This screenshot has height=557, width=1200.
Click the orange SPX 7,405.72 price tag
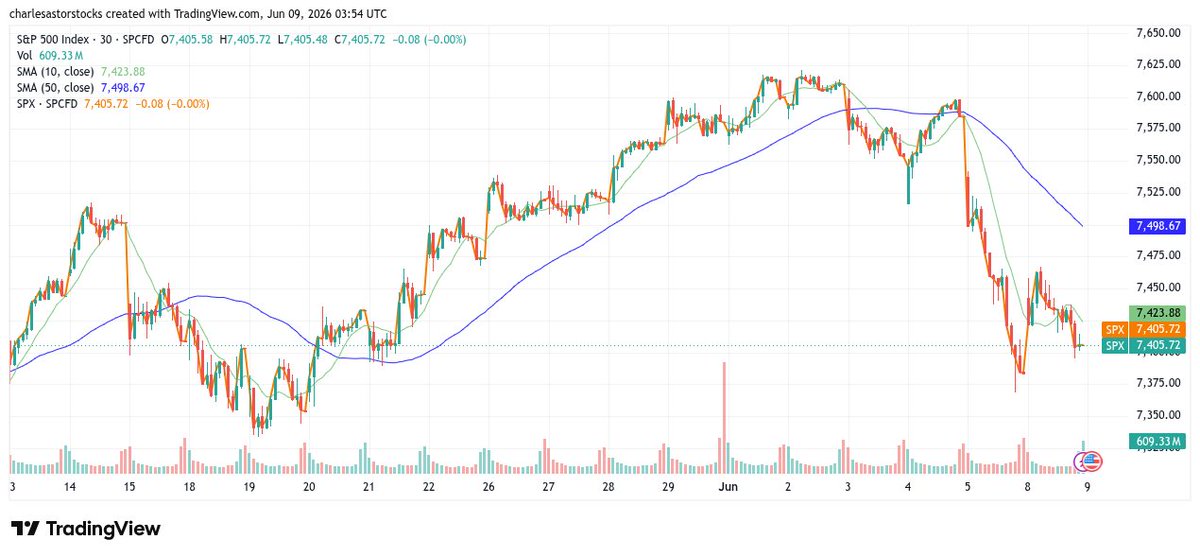(x=1143, y=329)
